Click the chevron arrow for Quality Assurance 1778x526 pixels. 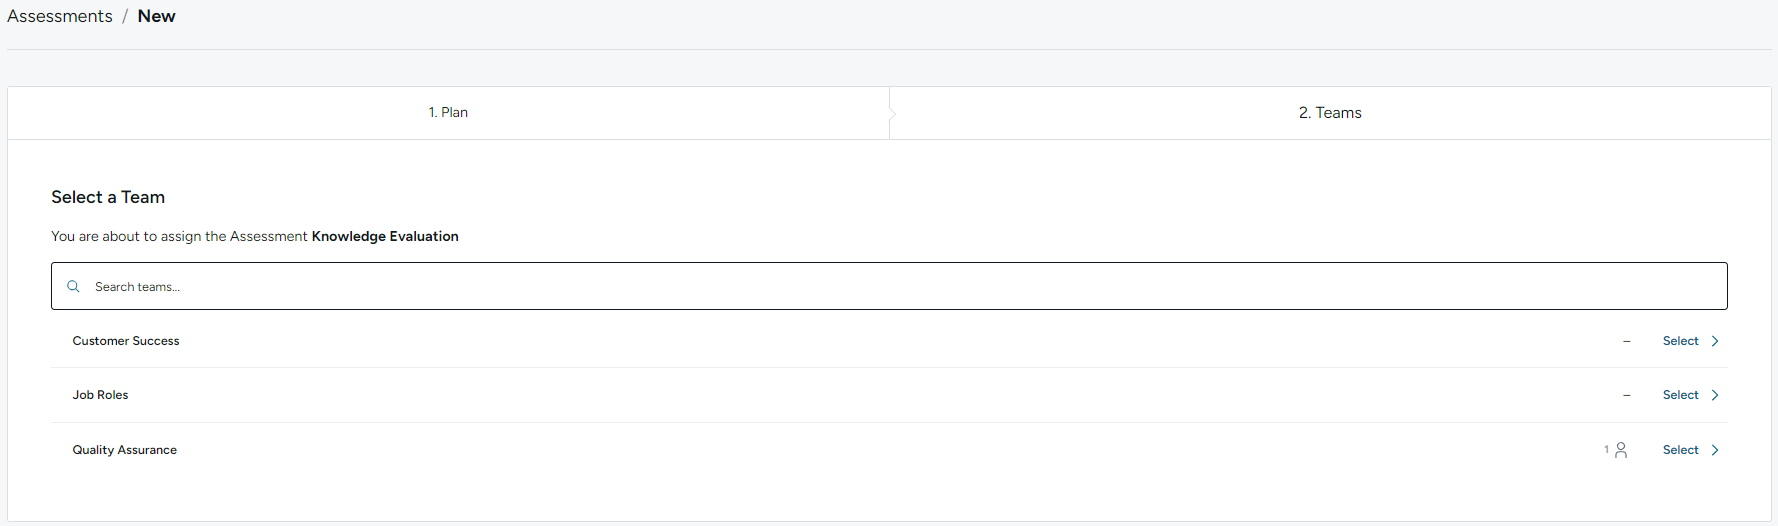[x=1715, y=450]
